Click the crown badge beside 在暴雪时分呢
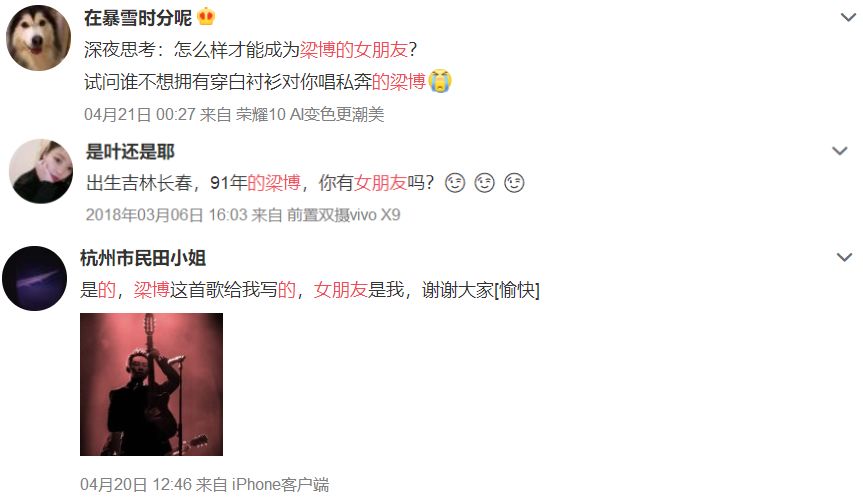 [x=206, y=17]
